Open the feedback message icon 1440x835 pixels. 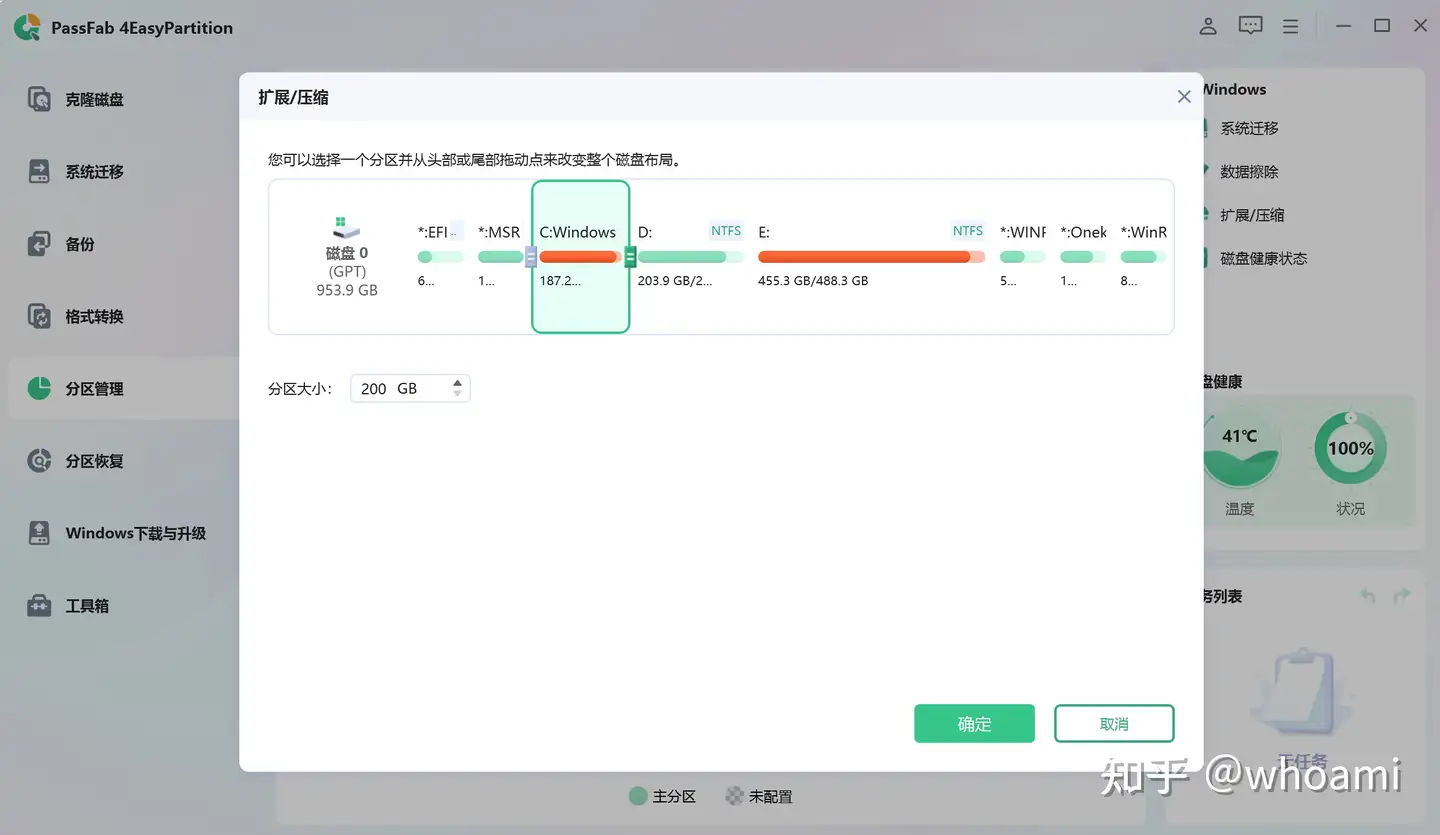click(x=1250, y=27)
